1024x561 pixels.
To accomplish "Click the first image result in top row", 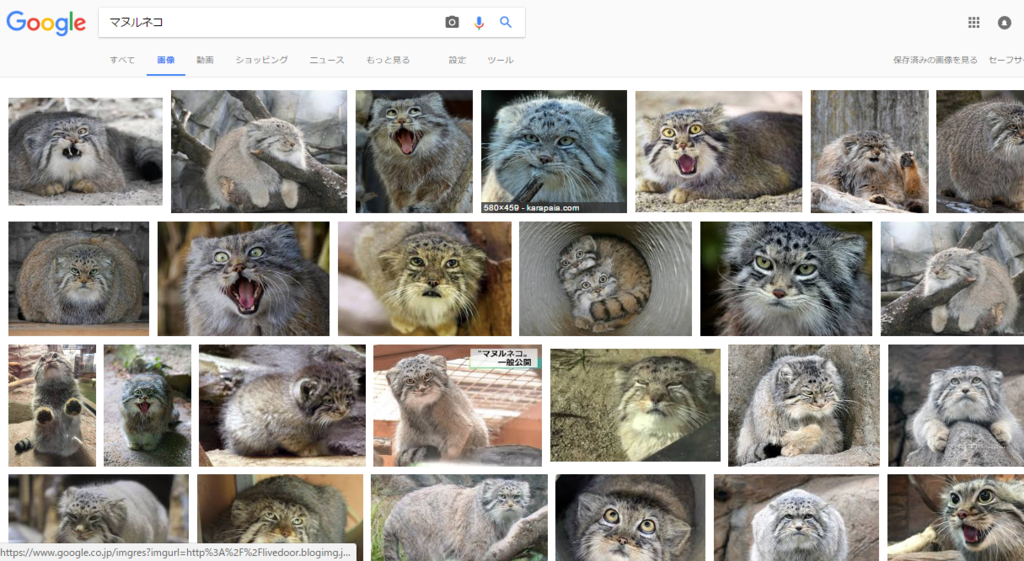I will pyautogui.click(x=85, y=151).
